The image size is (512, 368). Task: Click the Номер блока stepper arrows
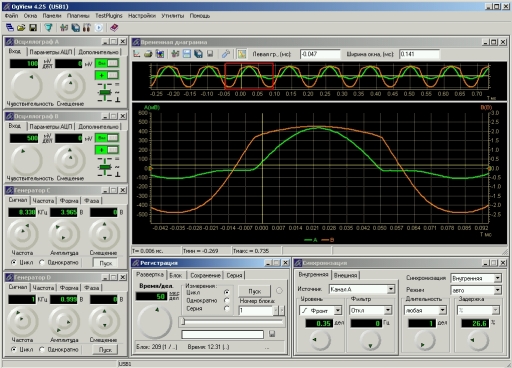coord(278,310)
